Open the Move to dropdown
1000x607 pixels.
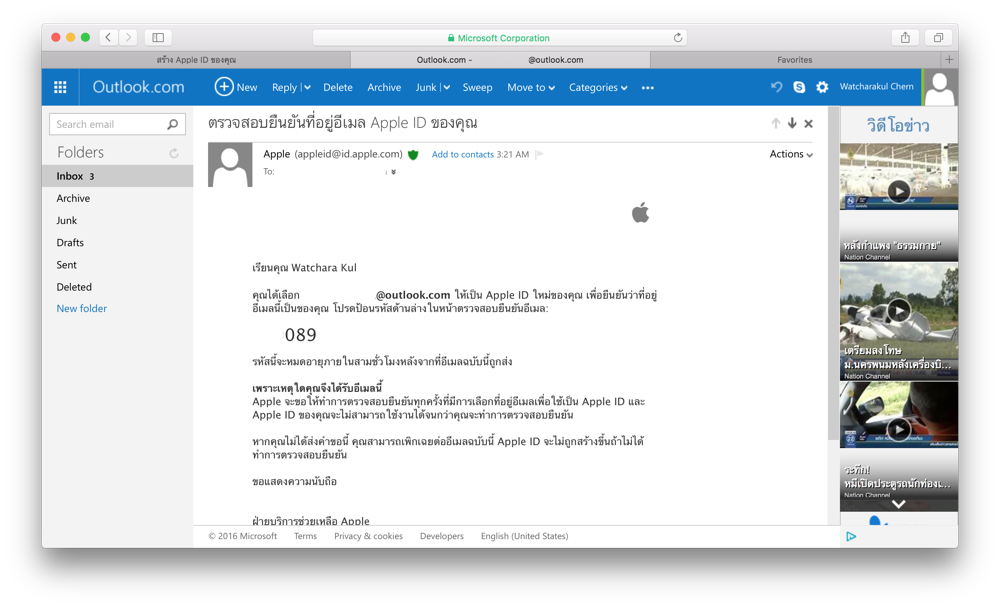click(530, 88)
